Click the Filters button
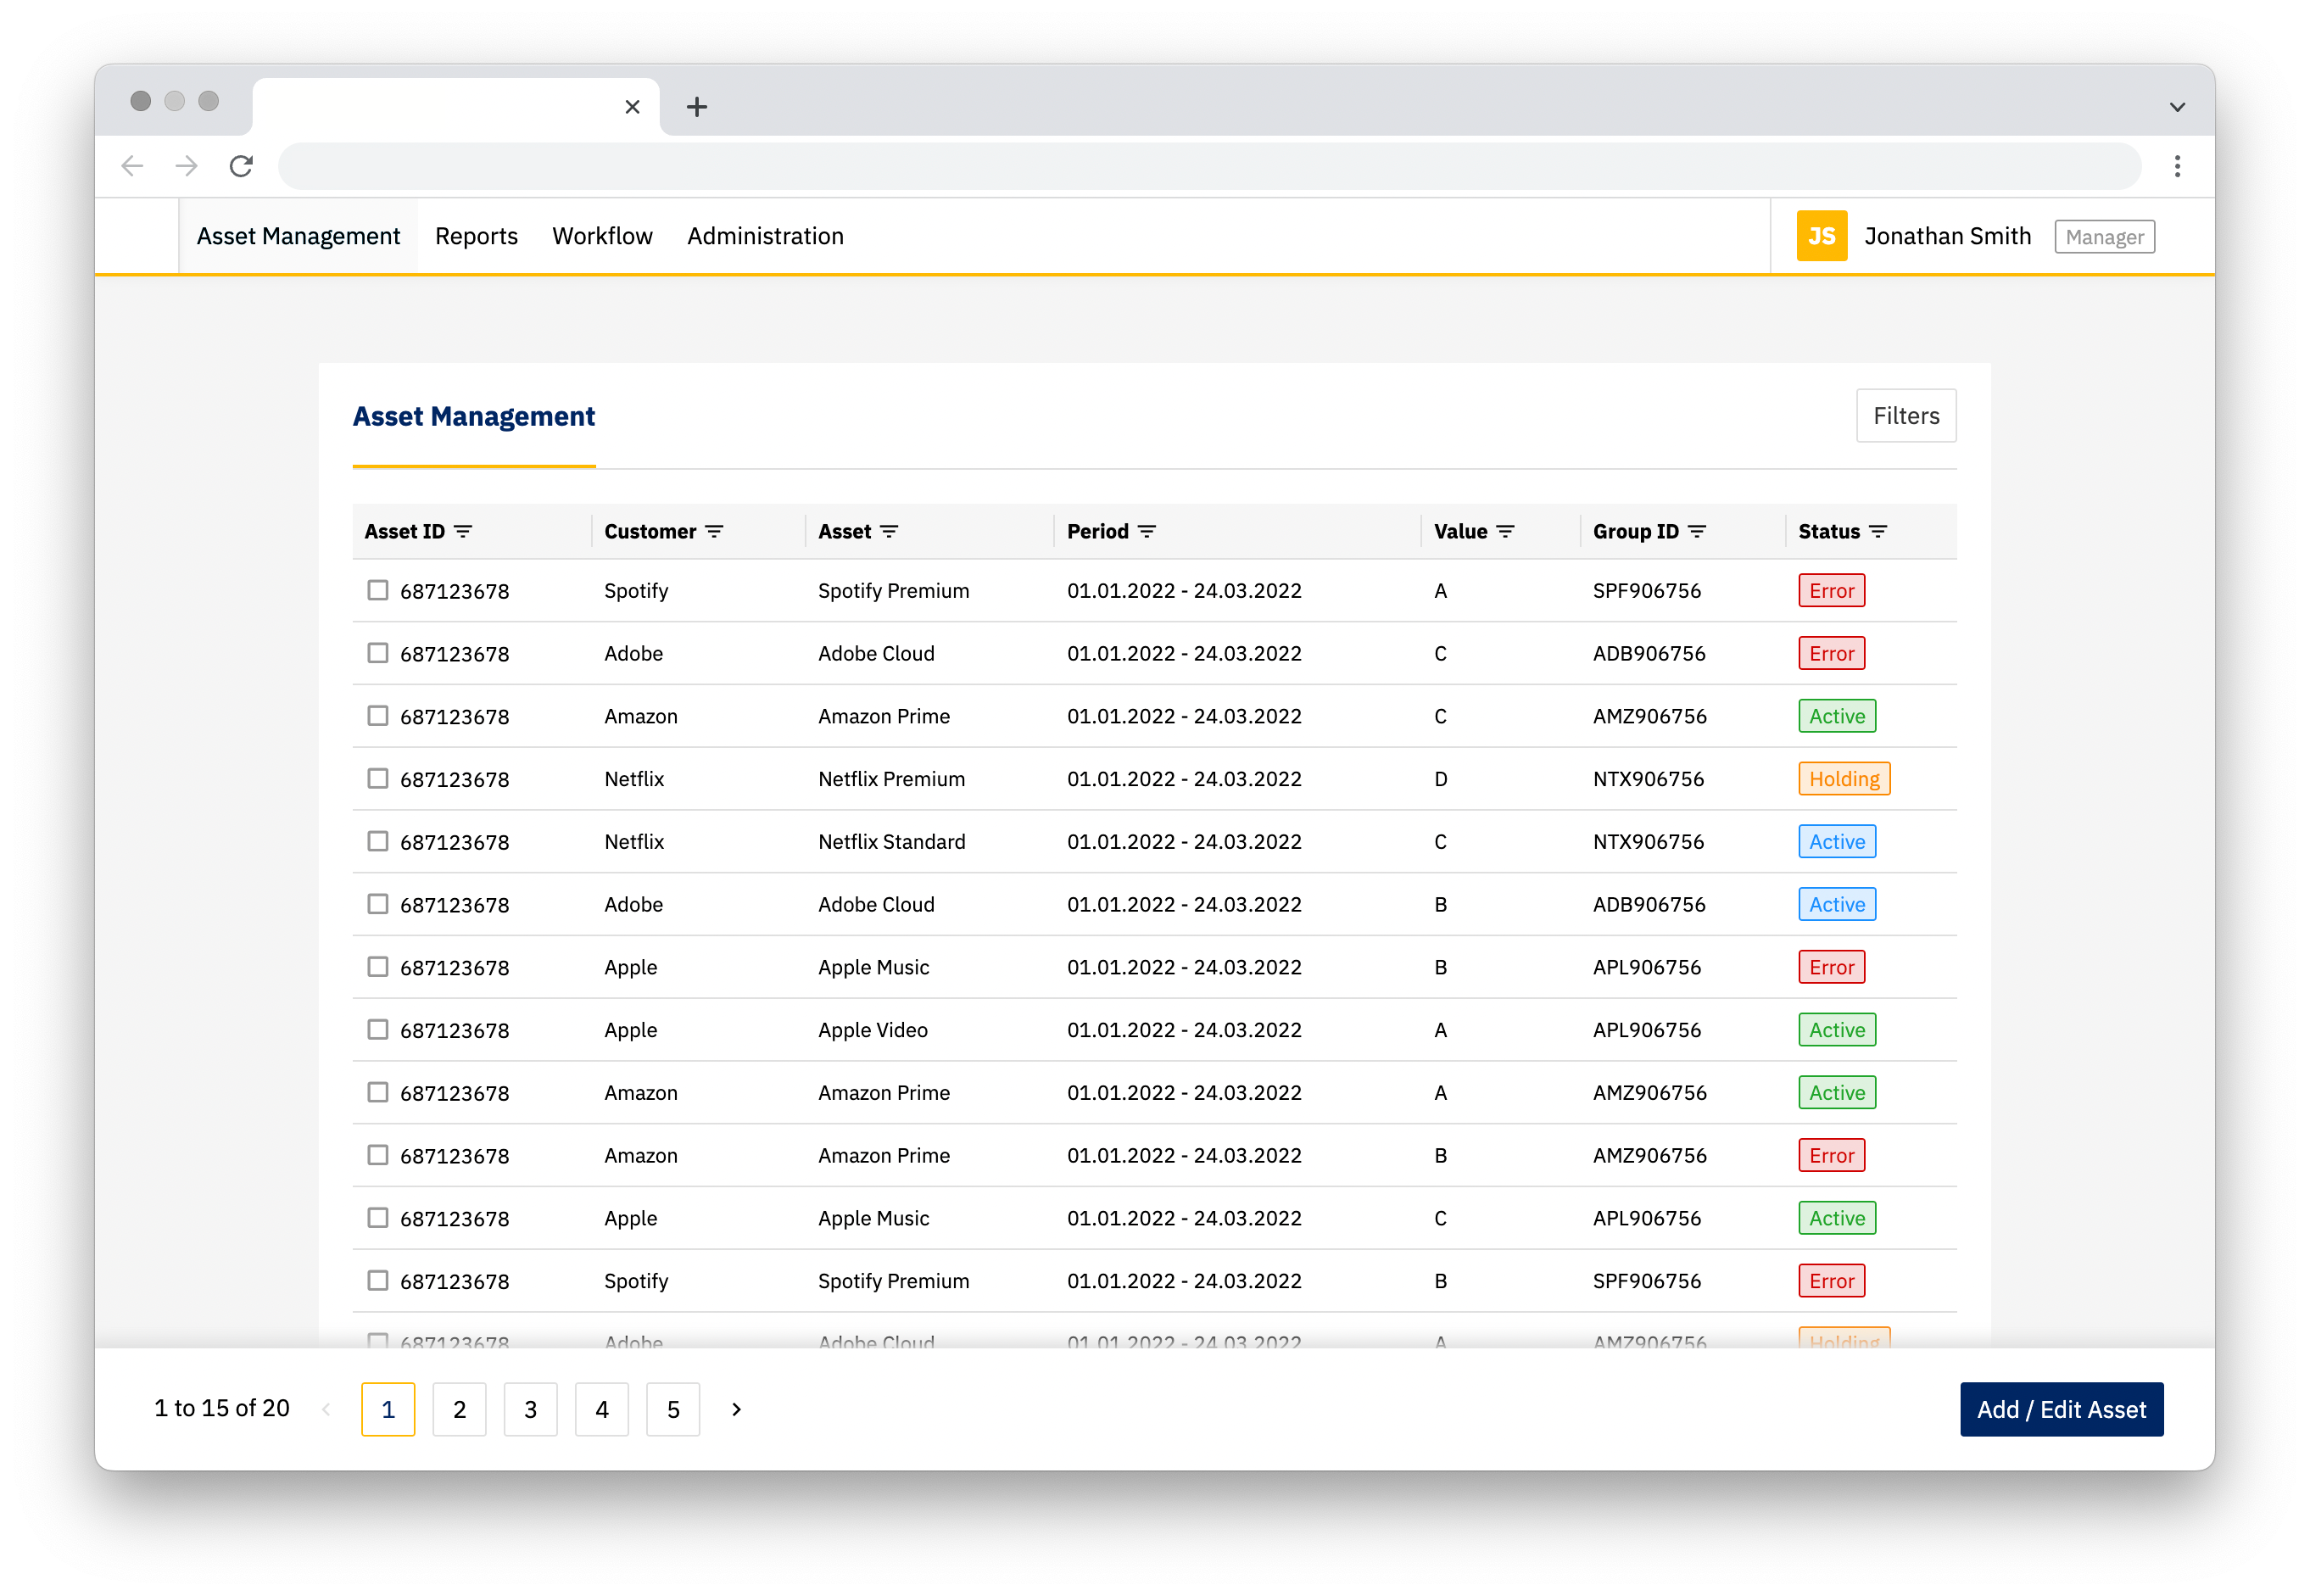 point(1905,415)
